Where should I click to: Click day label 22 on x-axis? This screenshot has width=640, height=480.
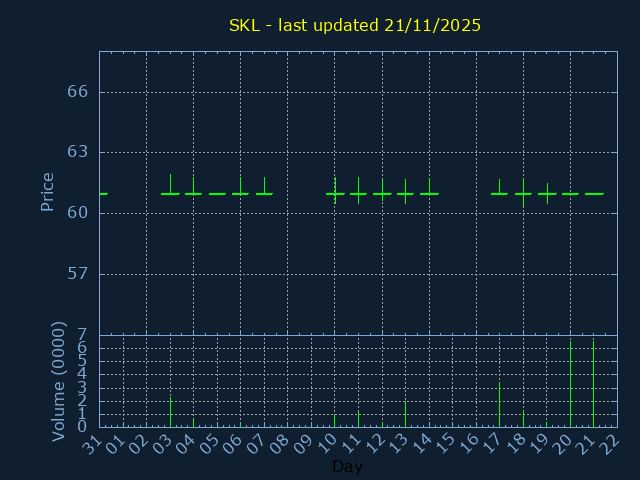click(x=609, y=445)
